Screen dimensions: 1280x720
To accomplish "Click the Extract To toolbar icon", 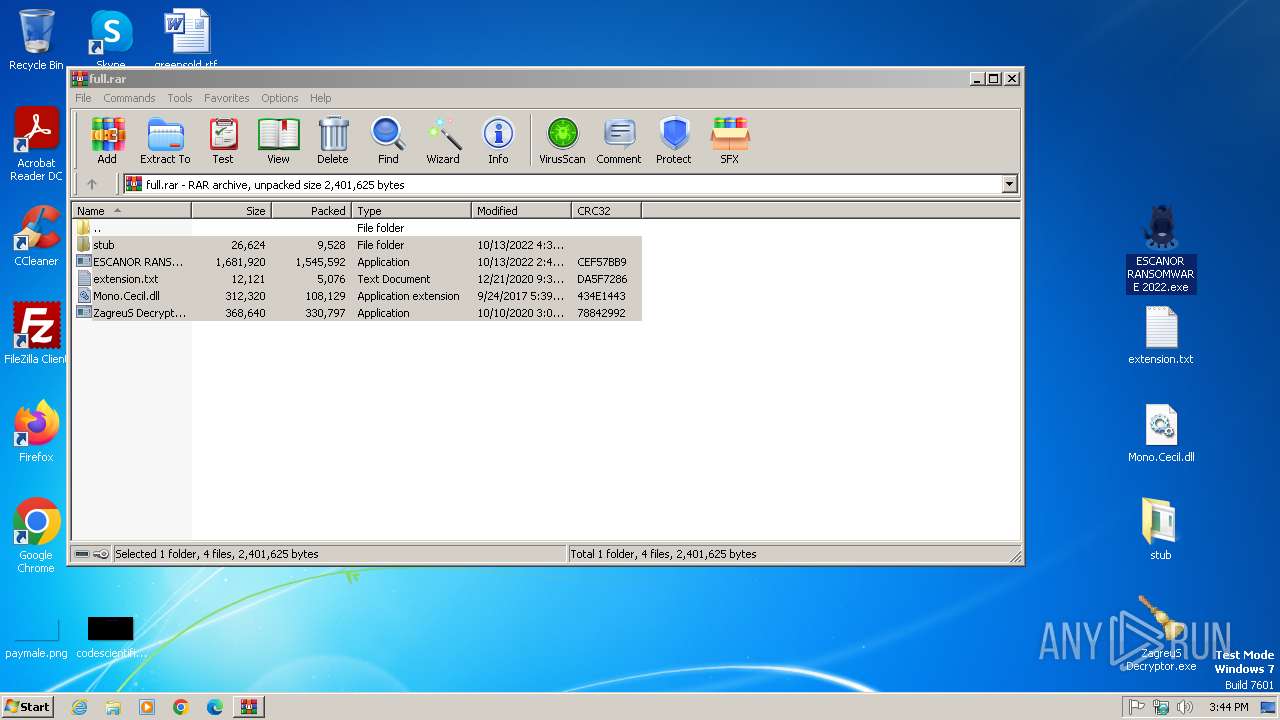I will point(165,140).
